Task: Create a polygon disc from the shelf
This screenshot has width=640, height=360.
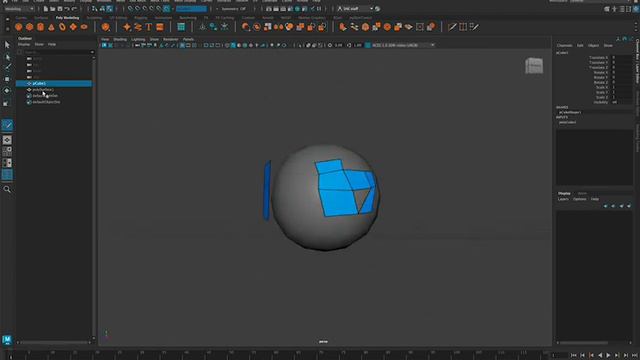Action: [84, 27]
